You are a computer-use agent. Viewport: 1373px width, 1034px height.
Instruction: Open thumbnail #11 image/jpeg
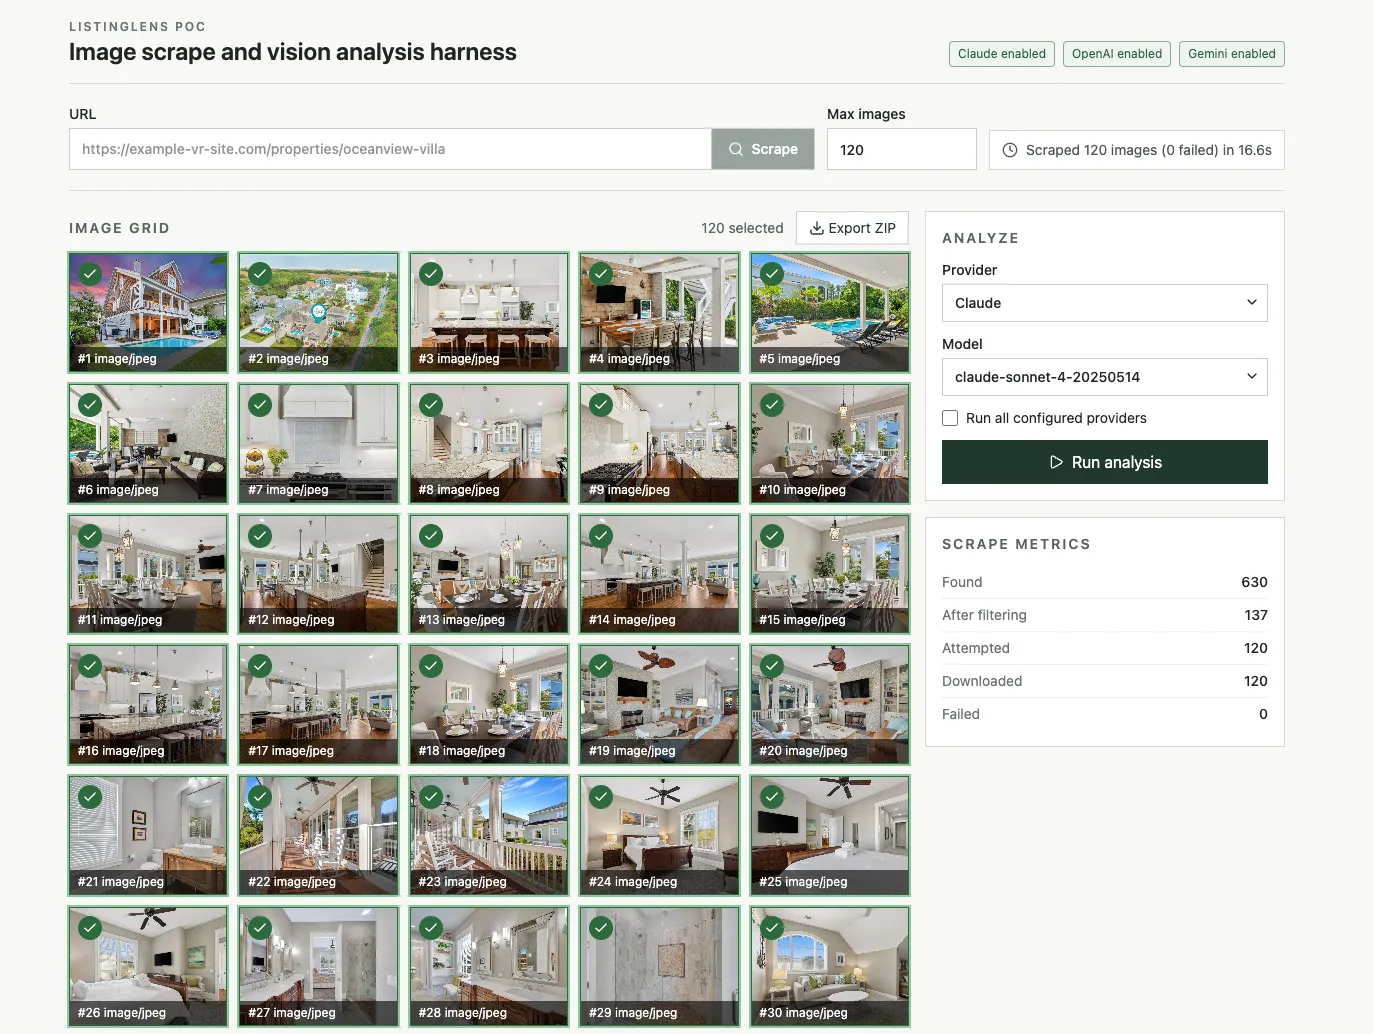click(x=148, y=574)
